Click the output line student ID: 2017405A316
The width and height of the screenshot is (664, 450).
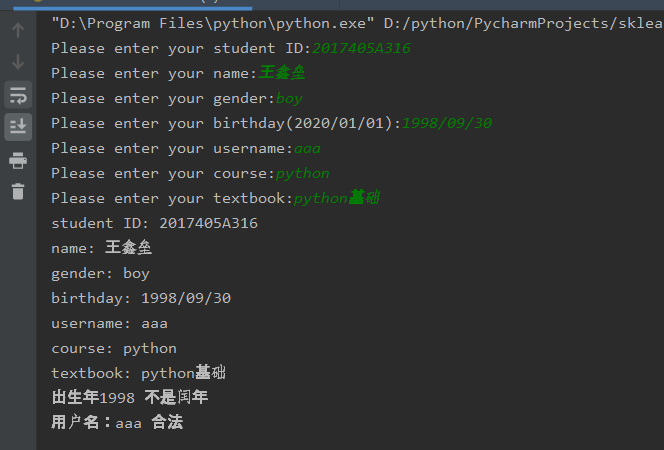[x=154, y=223]
